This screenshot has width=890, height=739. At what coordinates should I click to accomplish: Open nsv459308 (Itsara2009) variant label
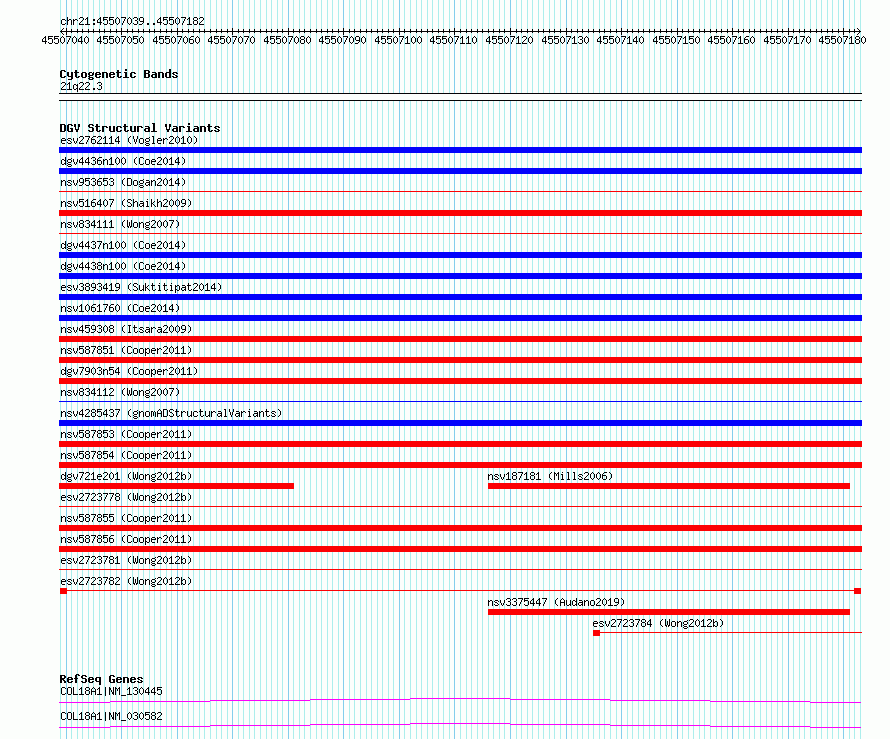click(126, 329)
